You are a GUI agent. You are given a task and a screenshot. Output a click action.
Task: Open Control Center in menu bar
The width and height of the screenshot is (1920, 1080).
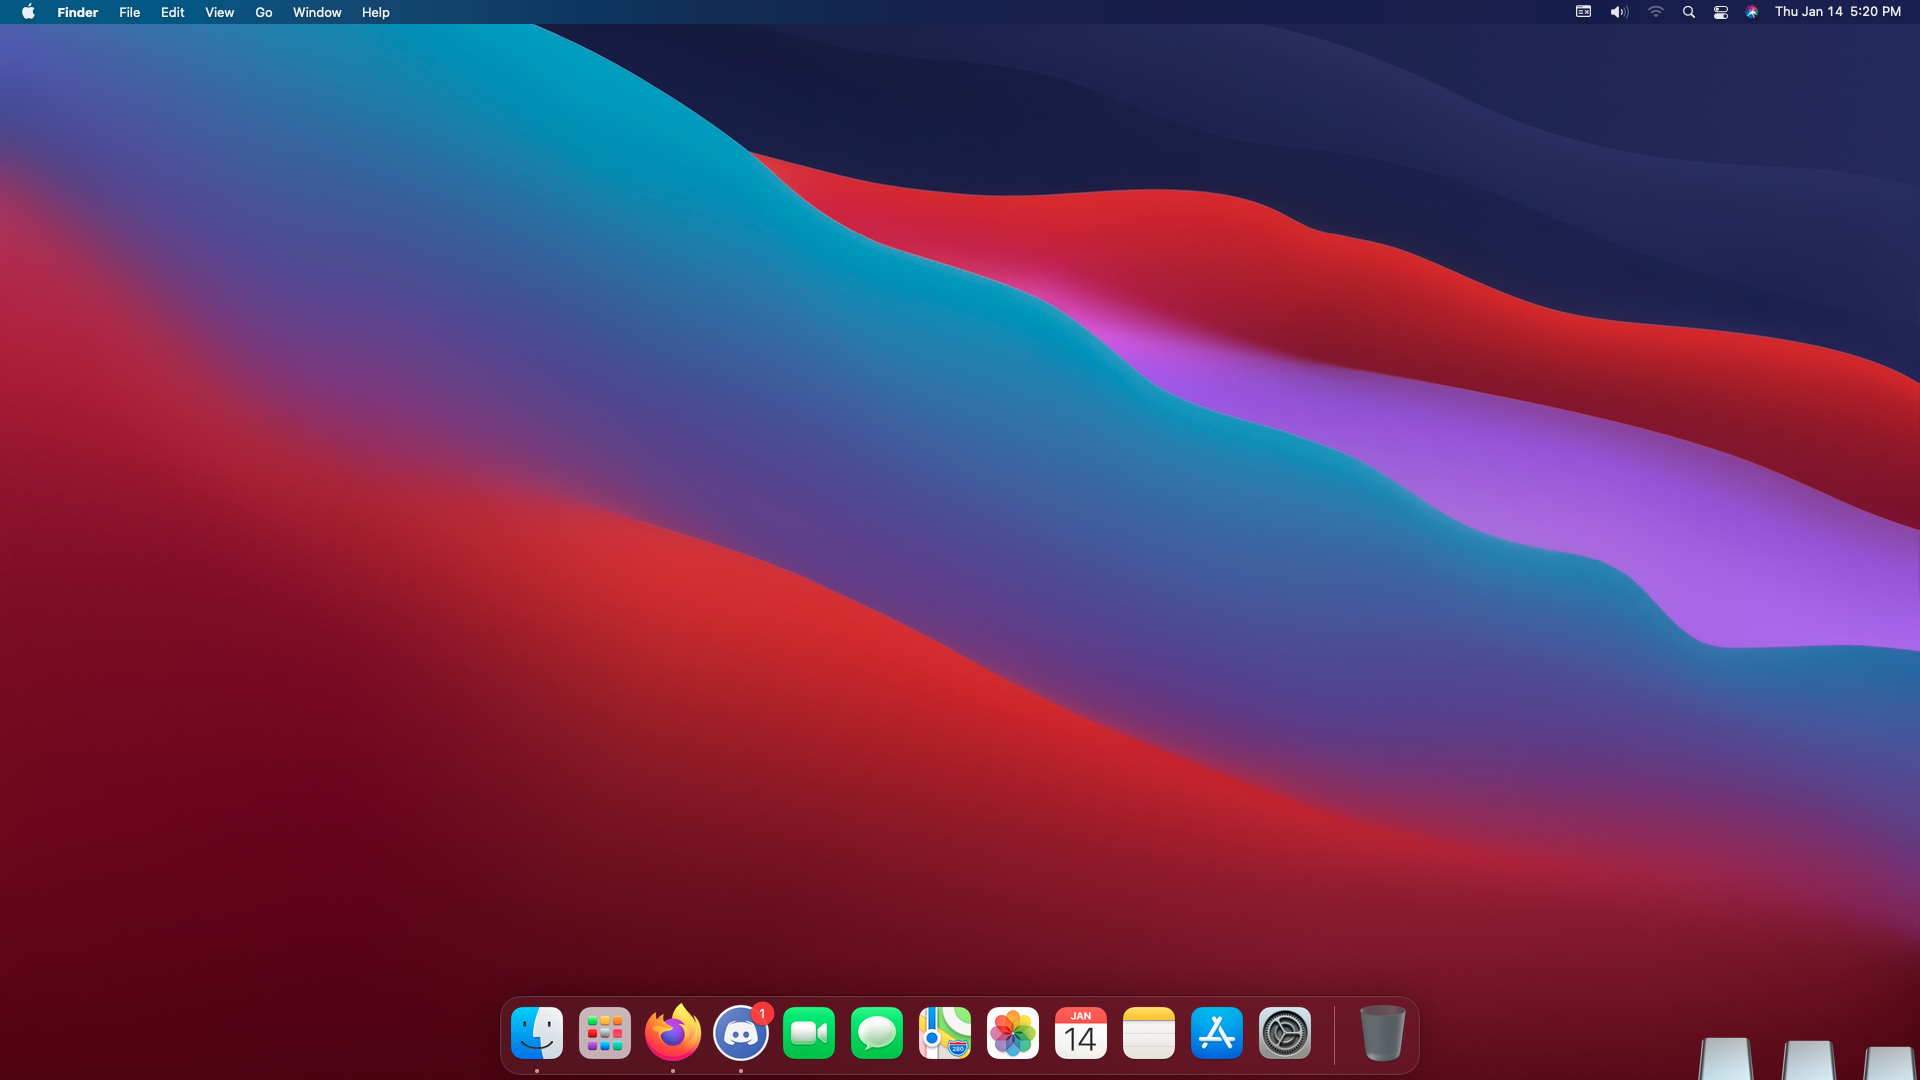1721,12
